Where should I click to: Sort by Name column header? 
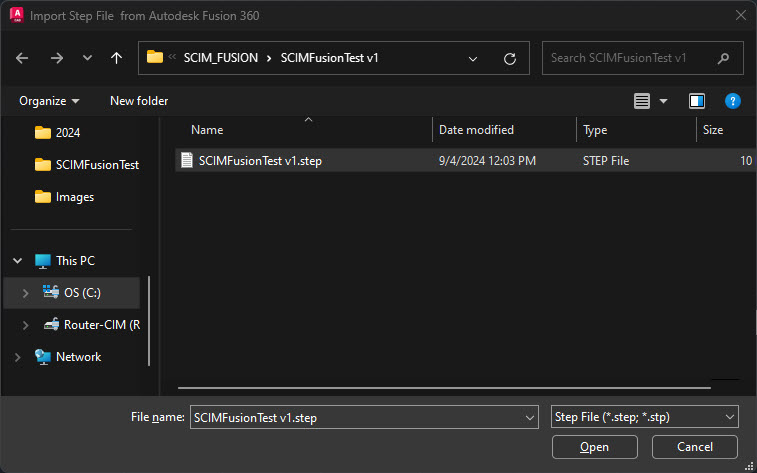[x=207, y=130]
